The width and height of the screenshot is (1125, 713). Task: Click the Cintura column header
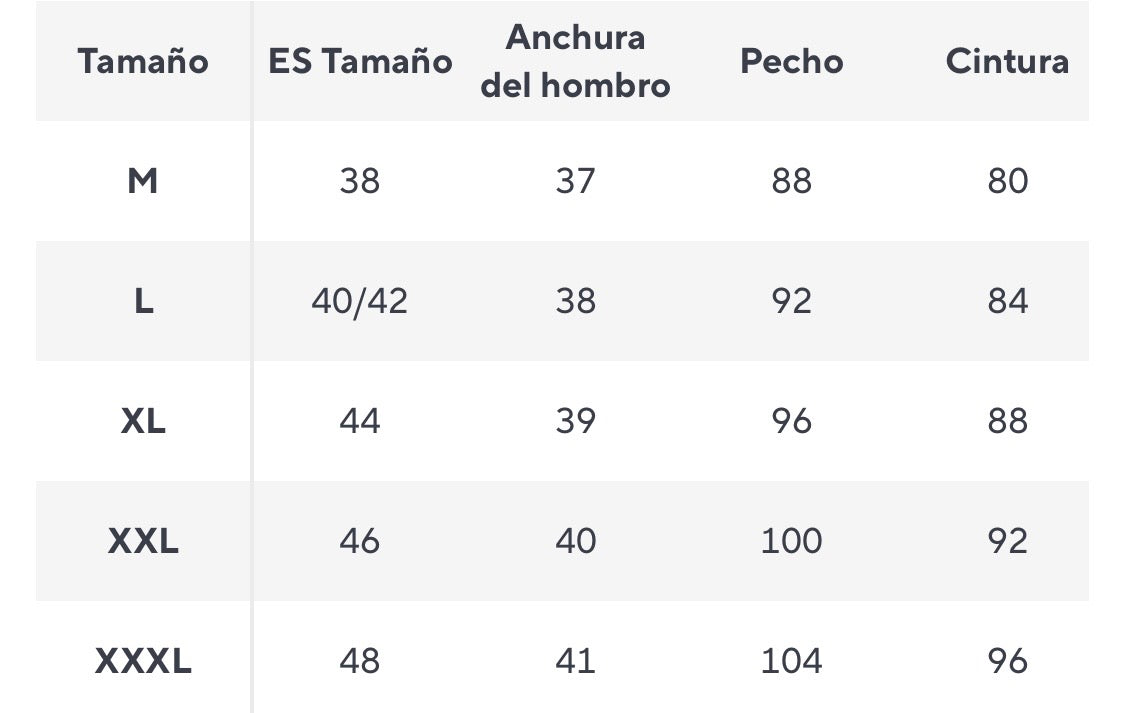(1007, 62)
